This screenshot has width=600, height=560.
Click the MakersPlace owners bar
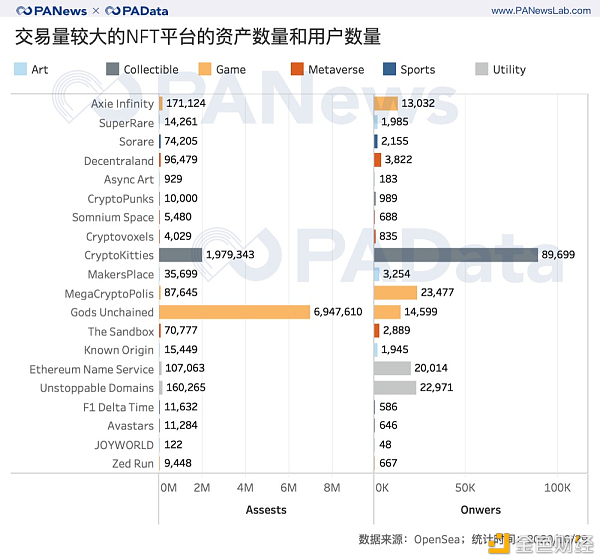pos(377,274)
